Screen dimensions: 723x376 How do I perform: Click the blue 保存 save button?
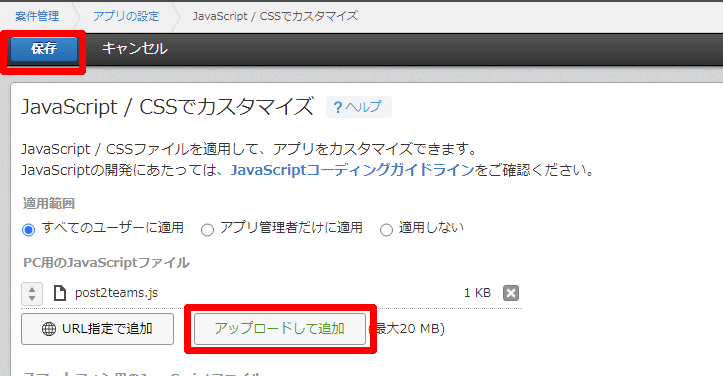44,49
